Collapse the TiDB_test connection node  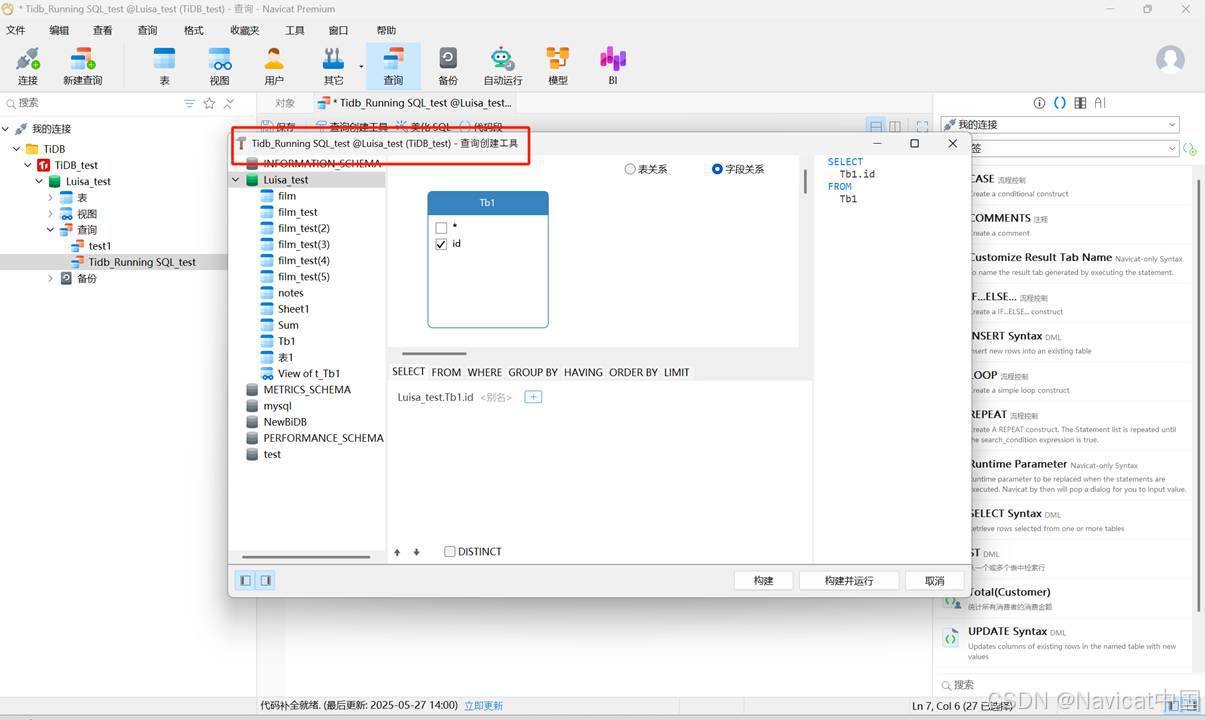pyautogui.click(x=28, y=165)
